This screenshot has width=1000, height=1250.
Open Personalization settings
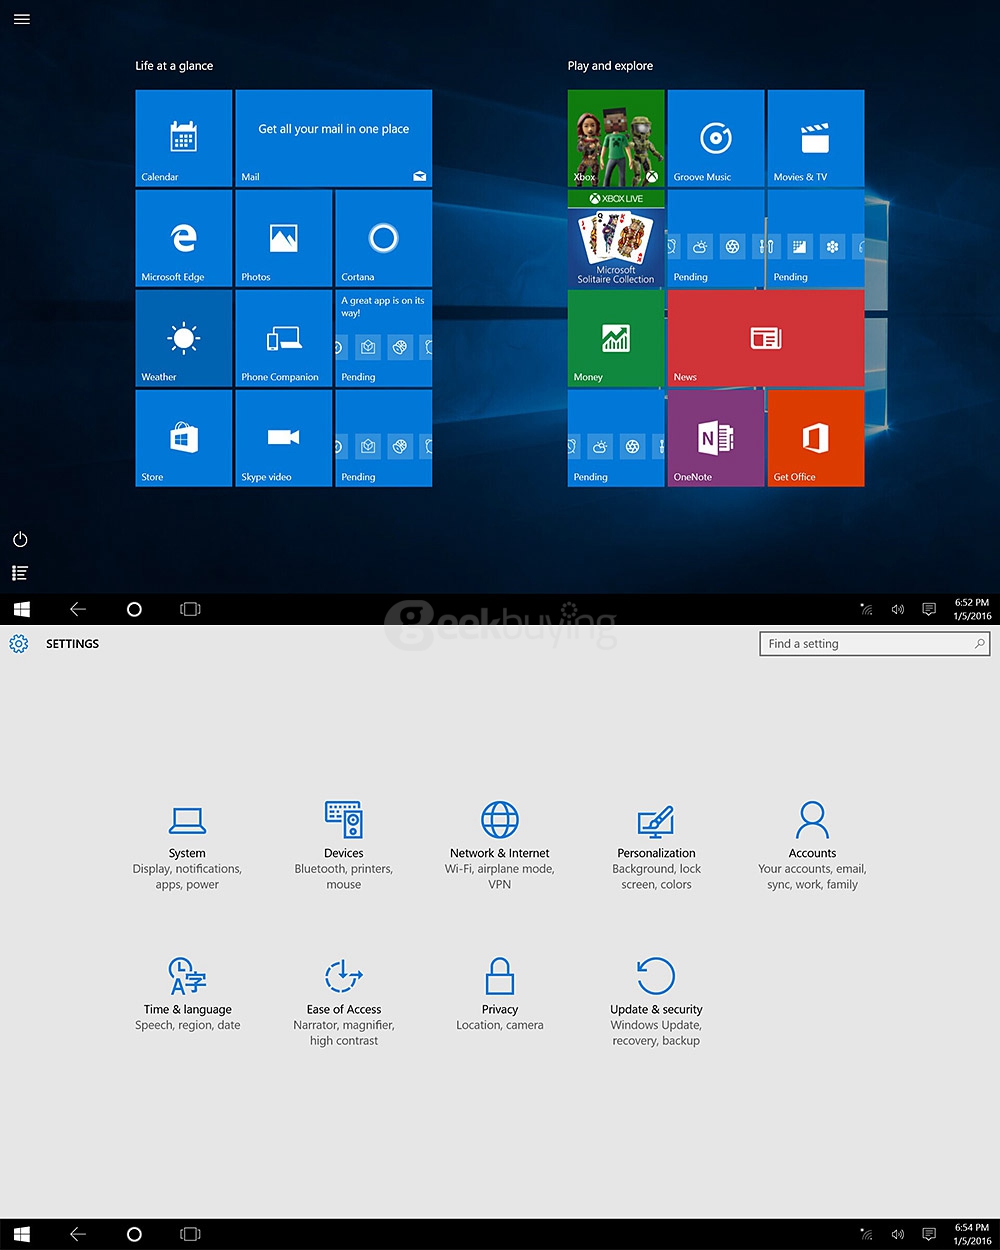(656, 845)
